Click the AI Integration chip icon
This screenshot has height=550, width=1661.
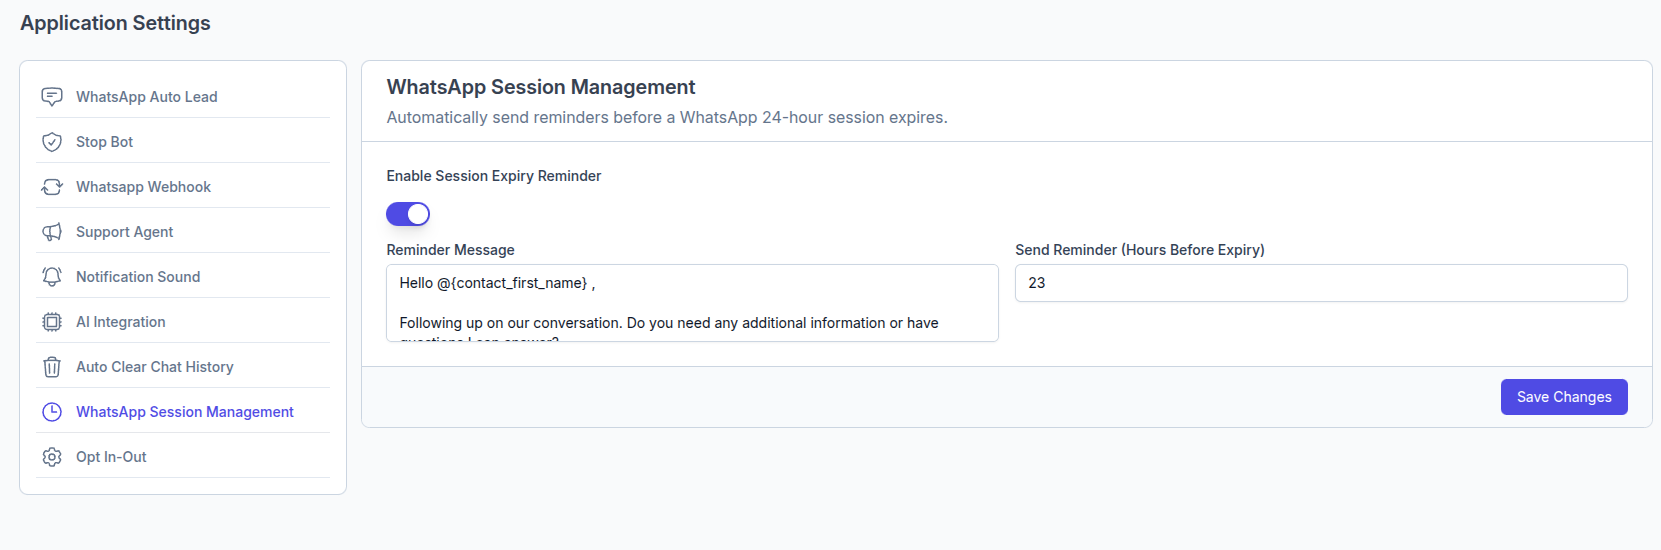click(52, 322)
